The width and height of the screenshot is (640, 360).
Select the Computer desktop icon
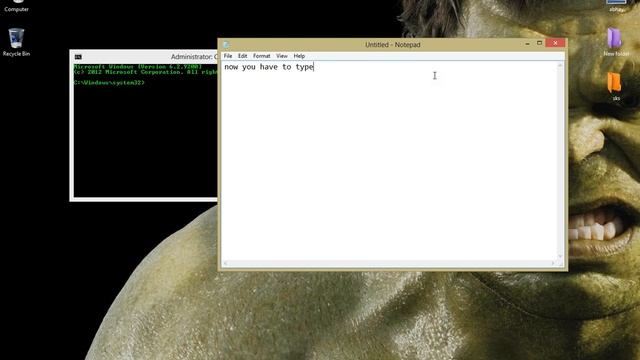click(16, 7)
